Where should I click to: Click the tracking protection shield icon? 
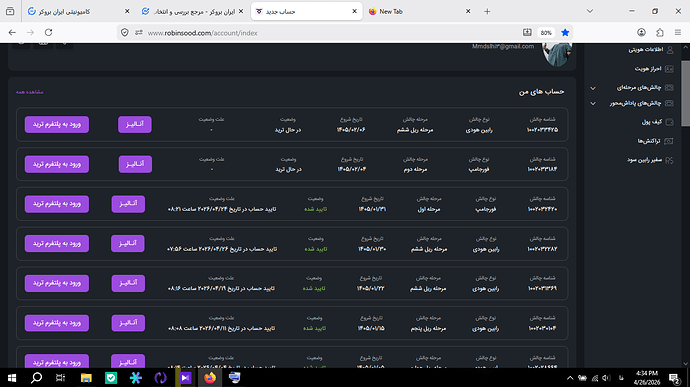(125, 33)
